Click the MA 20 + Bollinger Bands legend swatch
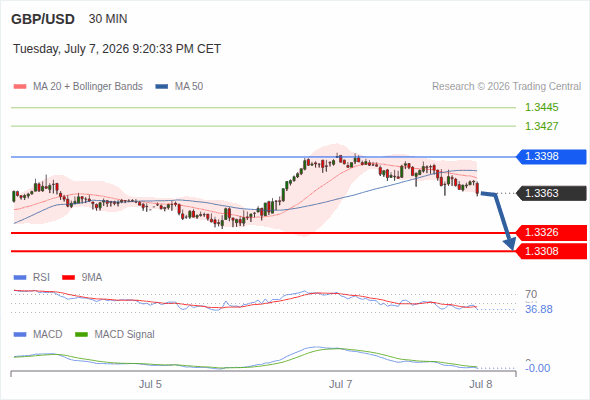590x400 pixels. (20, 87)
